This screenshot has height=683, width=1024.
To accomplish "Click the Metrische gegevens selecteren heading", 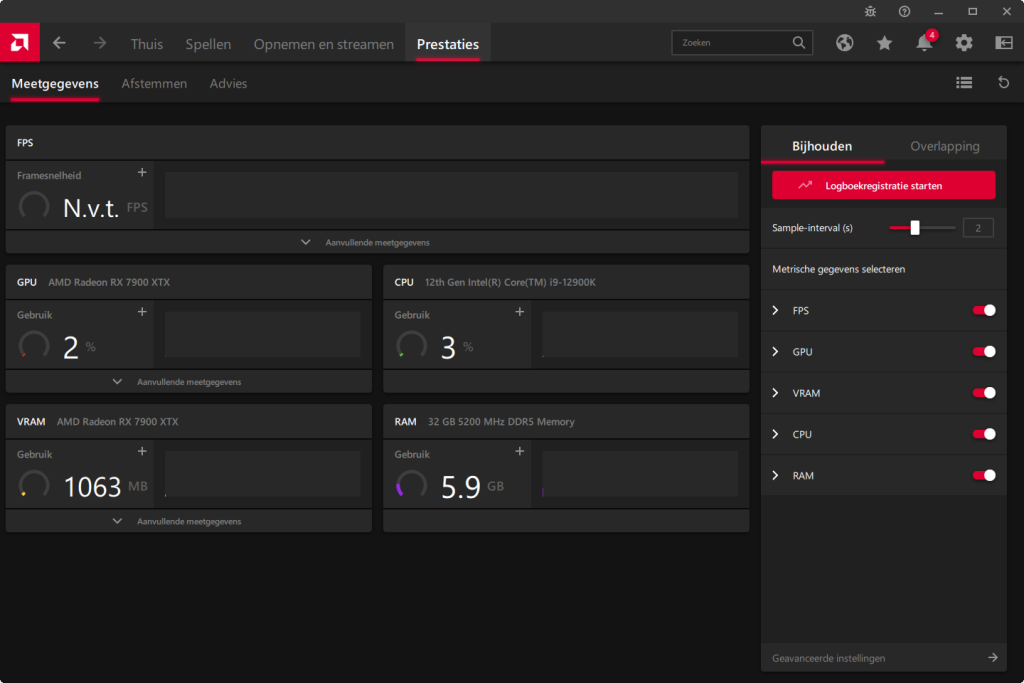I will [839, 269].
